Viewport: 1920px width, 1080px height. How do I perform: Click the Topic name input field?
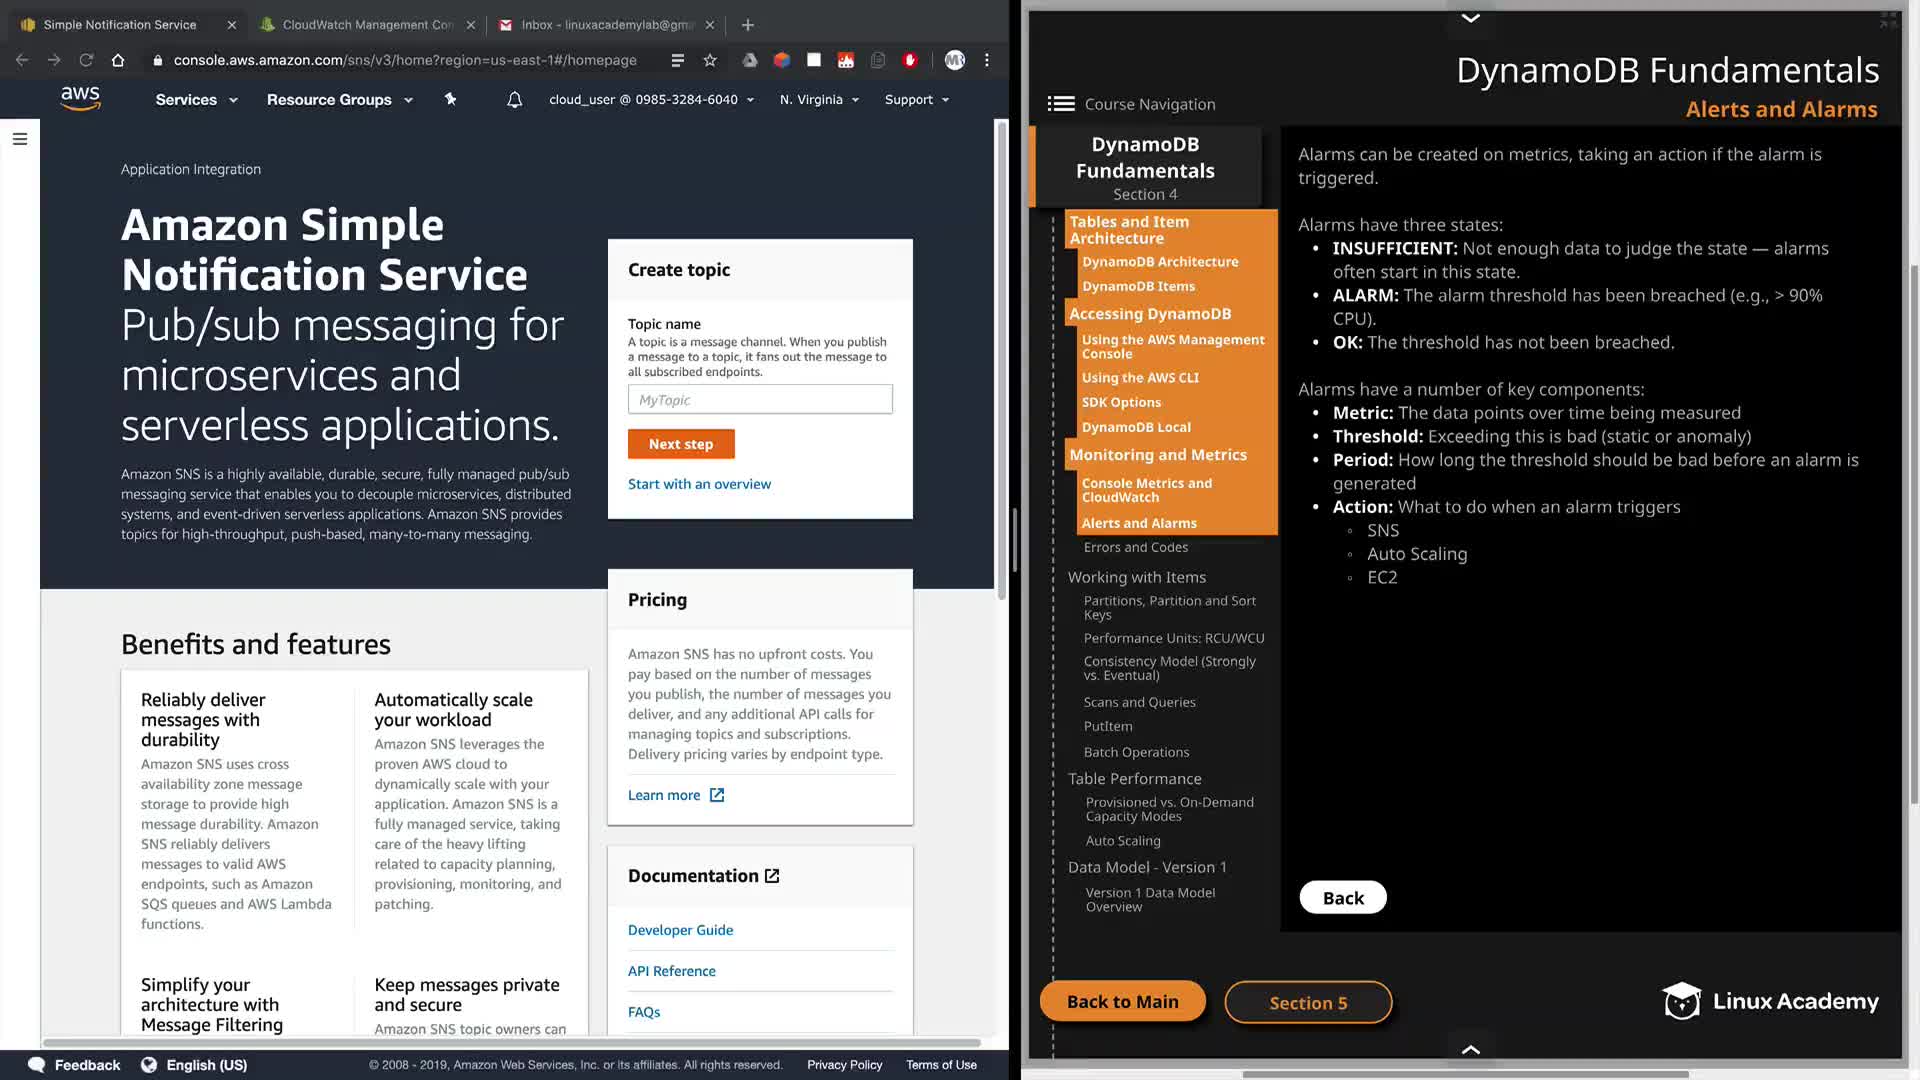[x=760, y=400]
